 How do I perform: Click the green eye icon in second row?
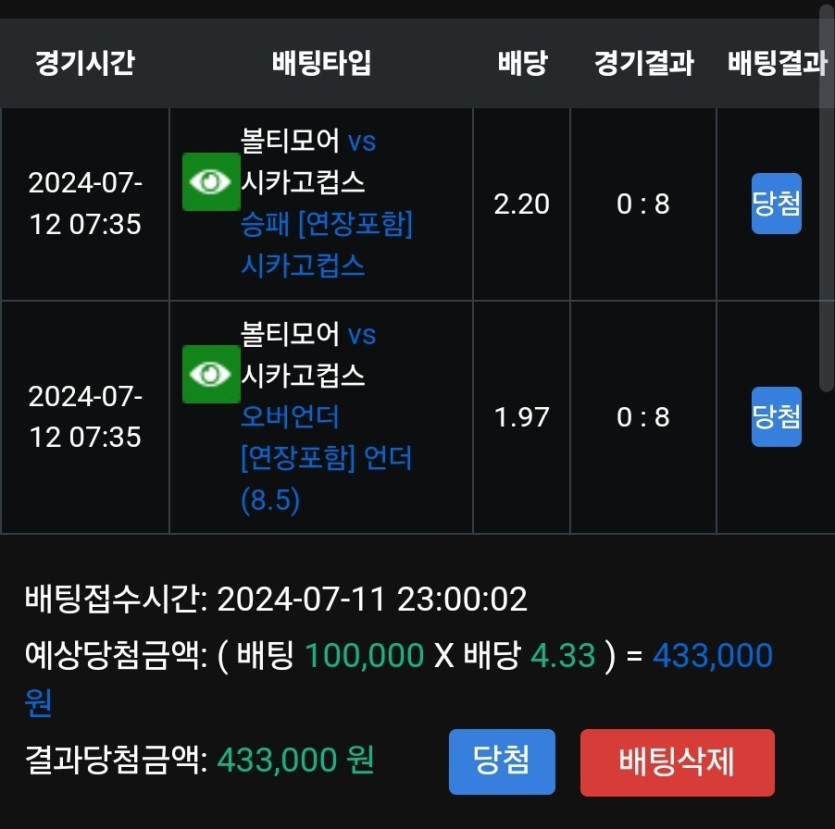click(211, 374)
